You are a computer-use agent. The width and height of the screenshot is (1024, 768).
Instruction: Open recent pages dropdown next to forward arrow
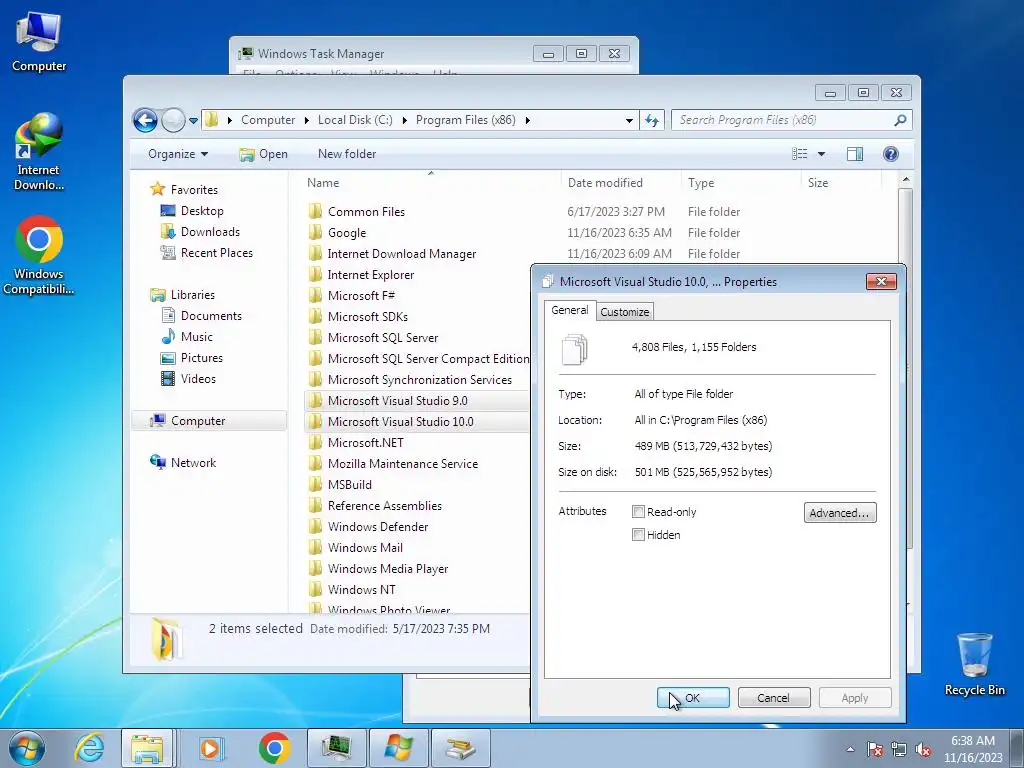(193, 121)
